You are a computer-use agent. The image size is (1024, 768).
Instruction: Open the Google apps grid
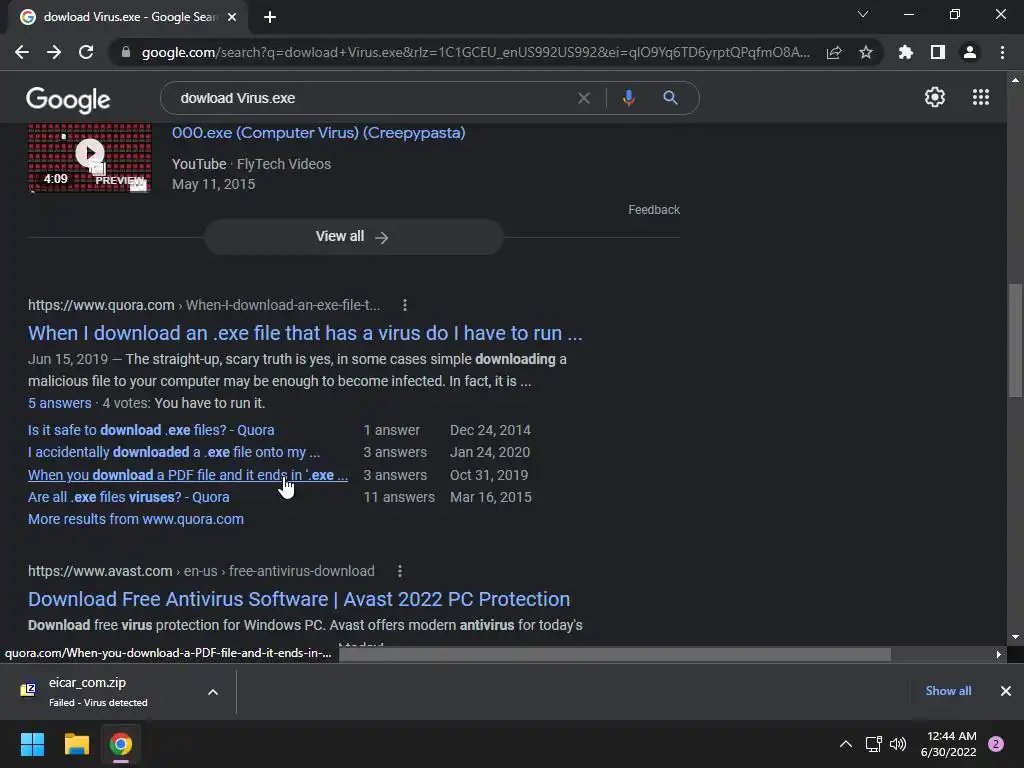(x=981, y=97)
